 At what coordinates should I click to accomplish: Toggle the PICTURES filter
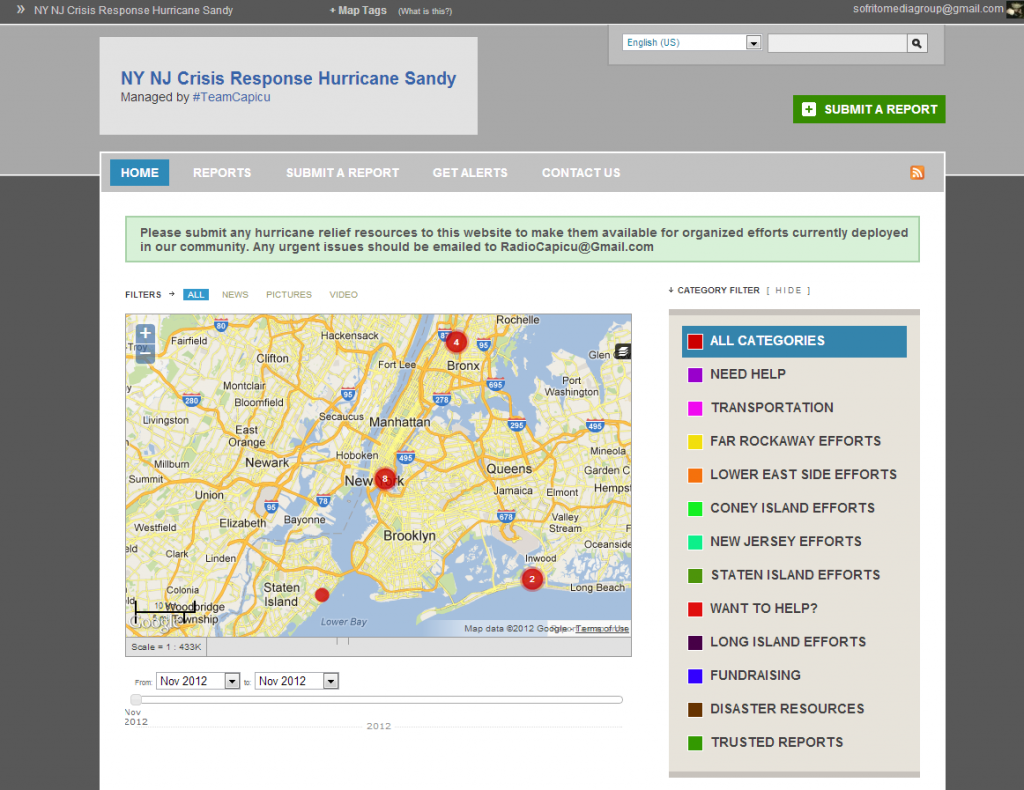tap(288, 294)
